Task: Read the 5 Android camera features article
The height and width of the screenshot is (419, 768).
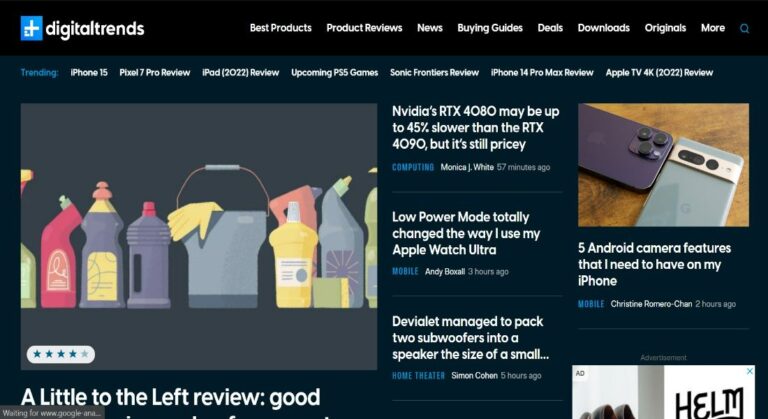Action: pyautogui.click(x=654, y=264)
